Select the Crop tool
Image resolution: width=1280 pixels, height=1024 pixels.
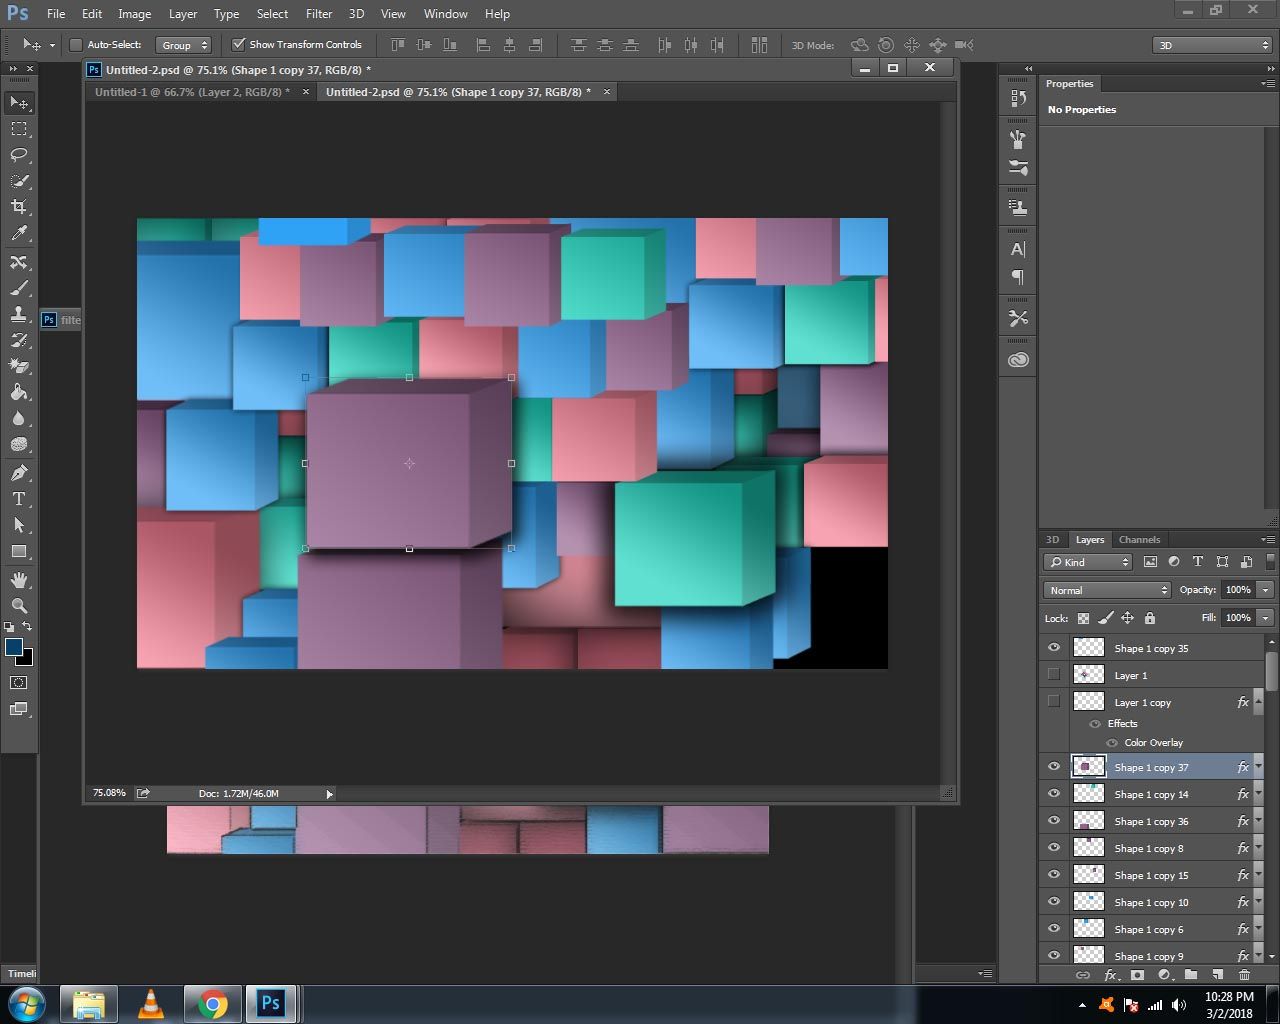(x=19, y=207)
